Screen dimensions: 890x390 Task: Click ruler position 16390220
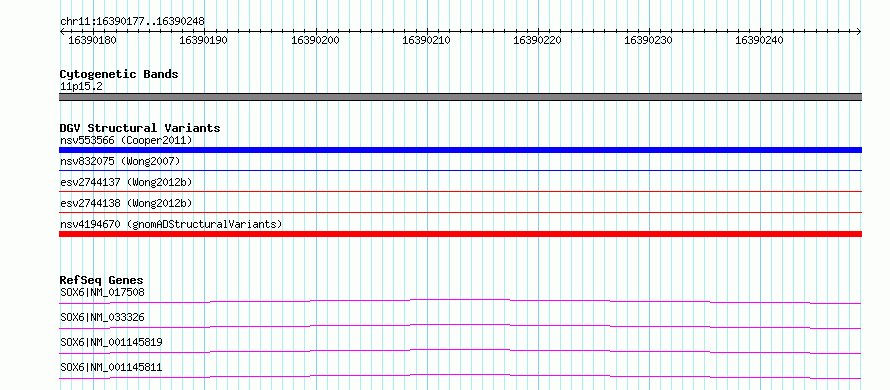[x=538, y=40]
